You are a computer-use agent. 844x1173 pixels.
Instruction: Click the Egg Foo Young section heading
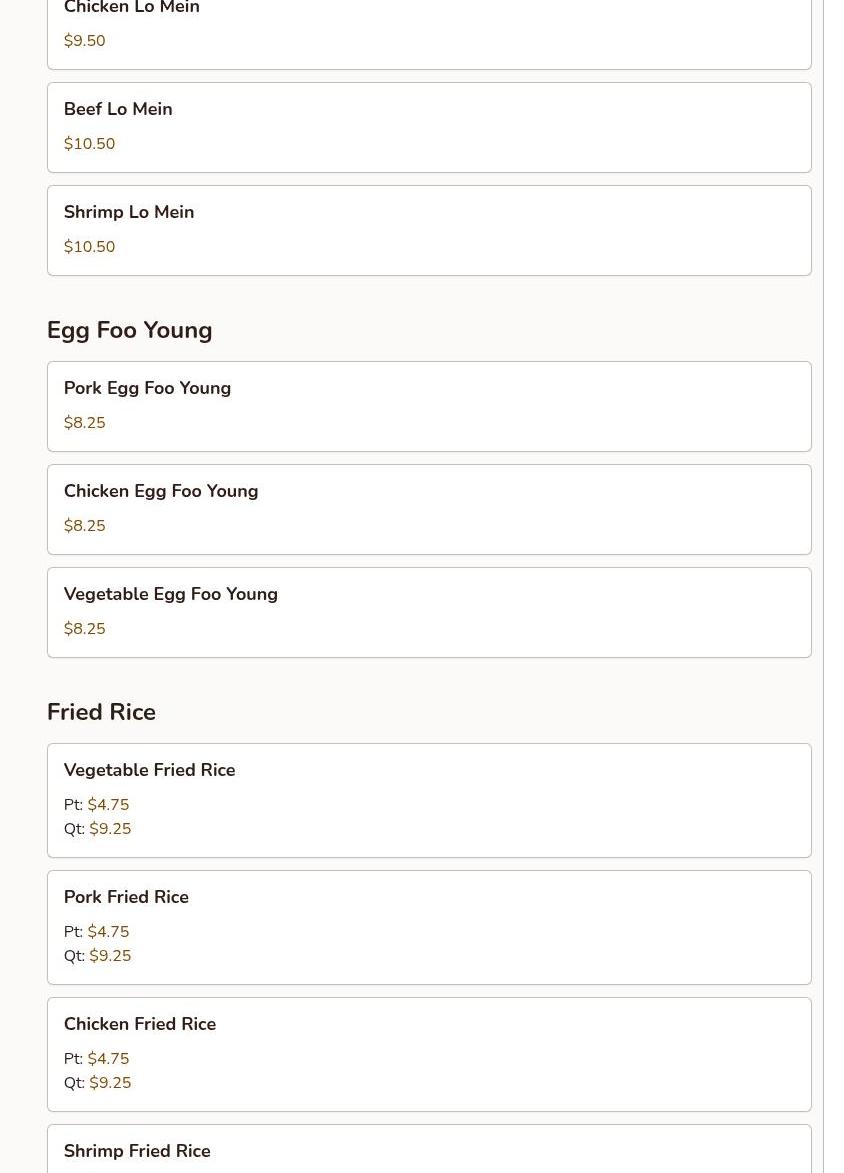pos(130,330)
